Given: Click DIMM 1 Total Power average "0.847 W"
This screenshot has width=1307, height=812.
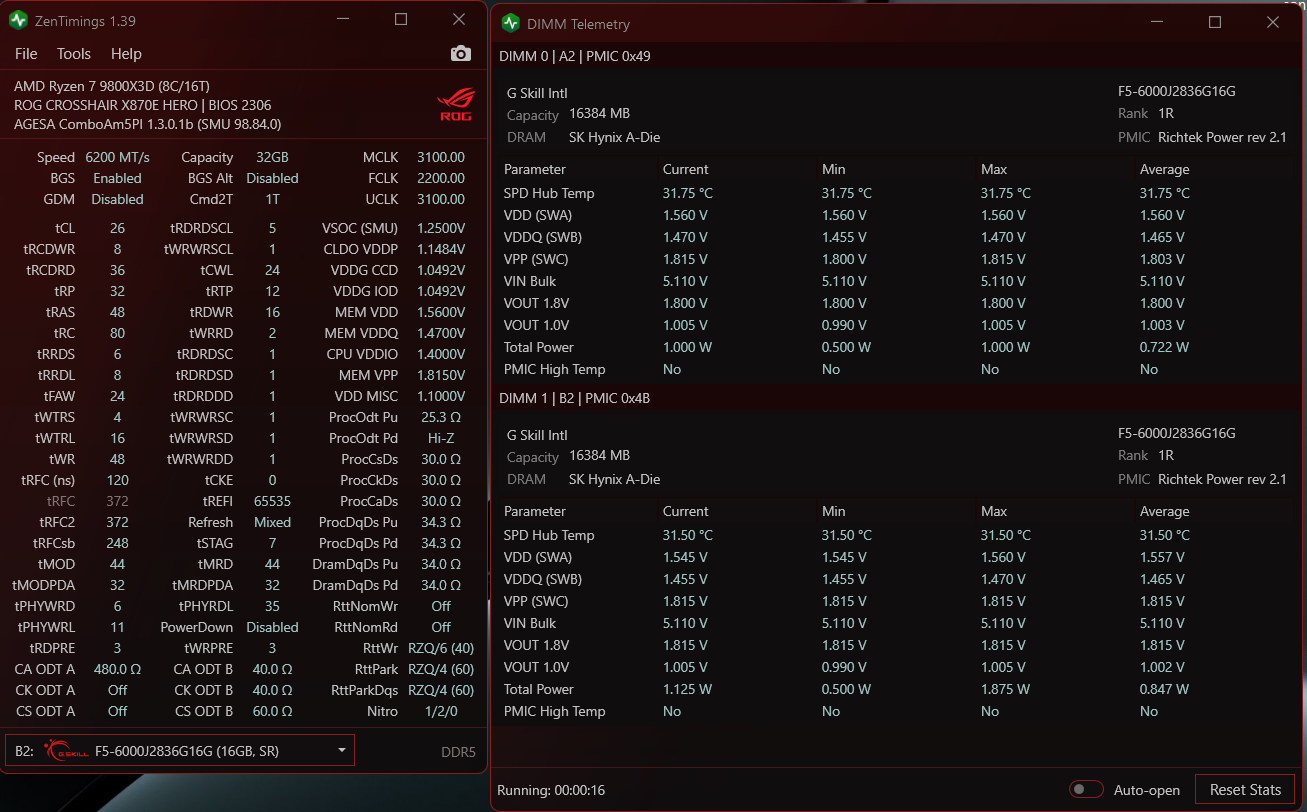Looking at the screenshot, I should 1164,689.
